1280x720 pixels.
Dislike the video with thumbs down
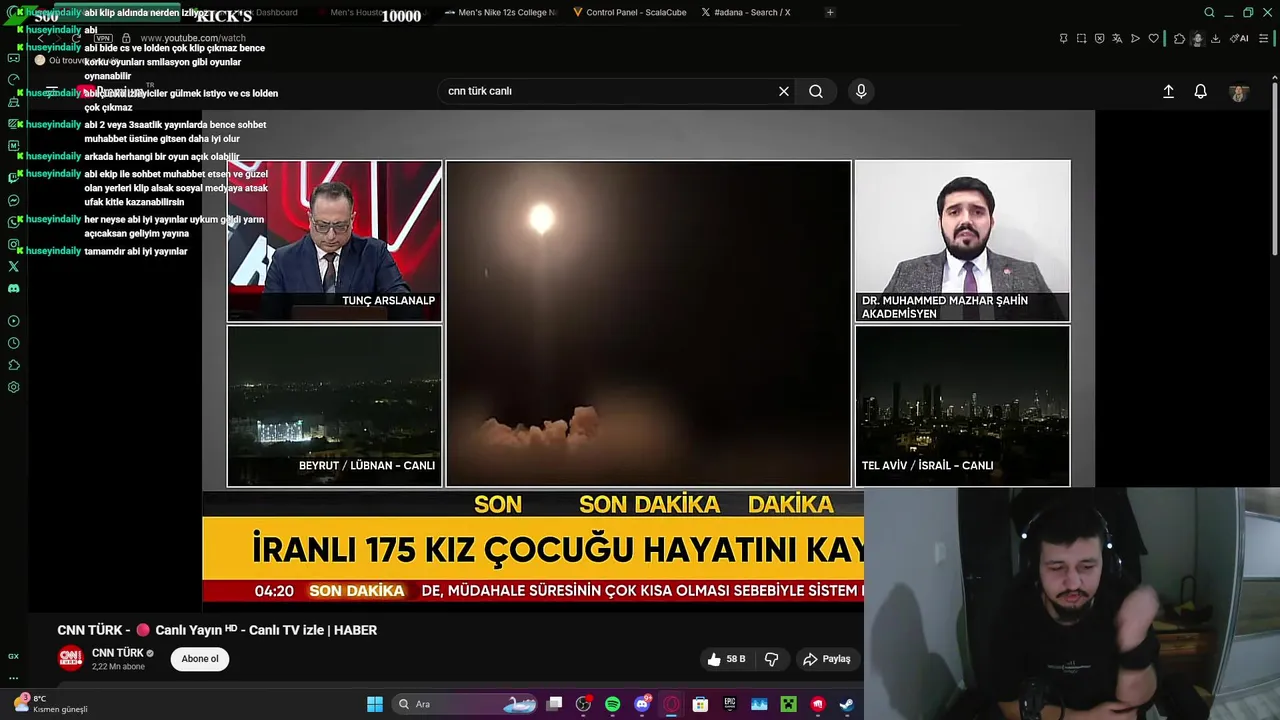click(x=771, y=659)
